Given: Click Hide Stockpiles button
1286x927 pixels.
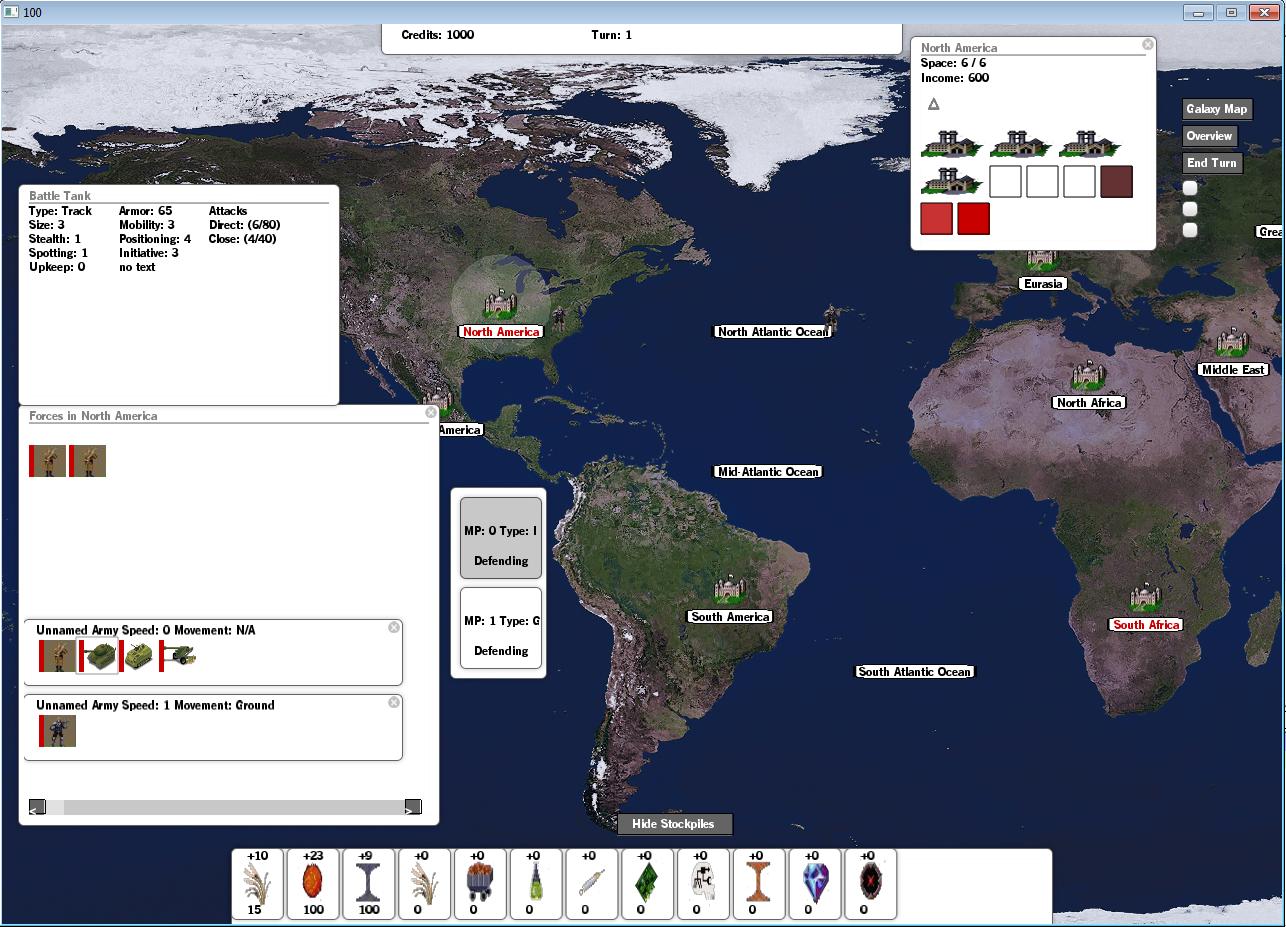Looking at the screenshot, I should tap(674, 824).
